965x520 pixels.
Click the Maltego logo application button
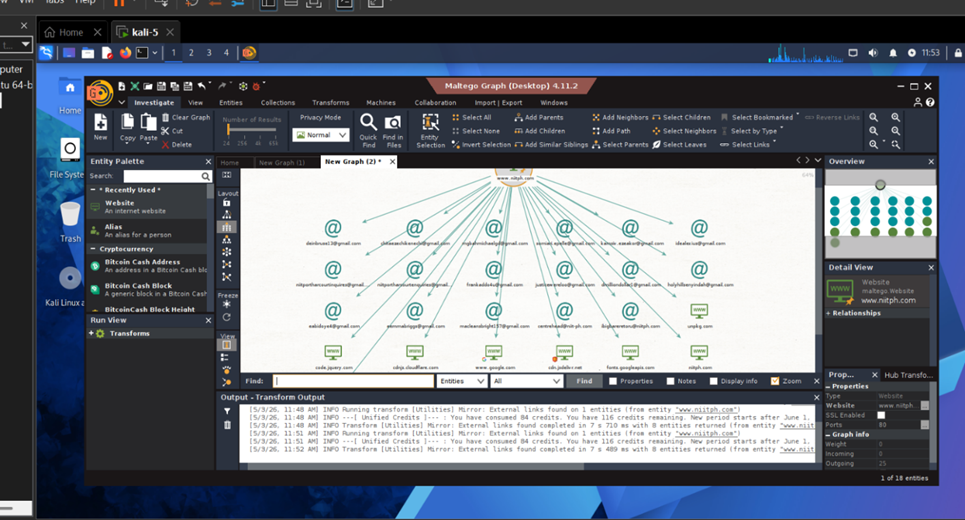(x=99, y=93)
